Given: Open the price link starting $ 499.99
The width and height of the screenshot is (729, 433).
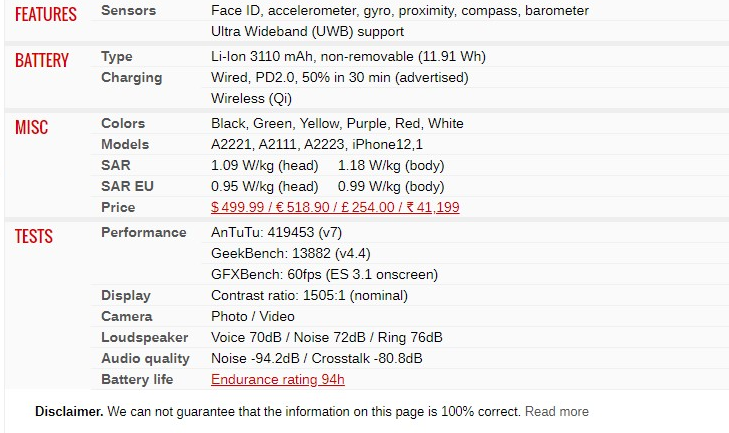Looking at the screenshot, I should 335,207.
